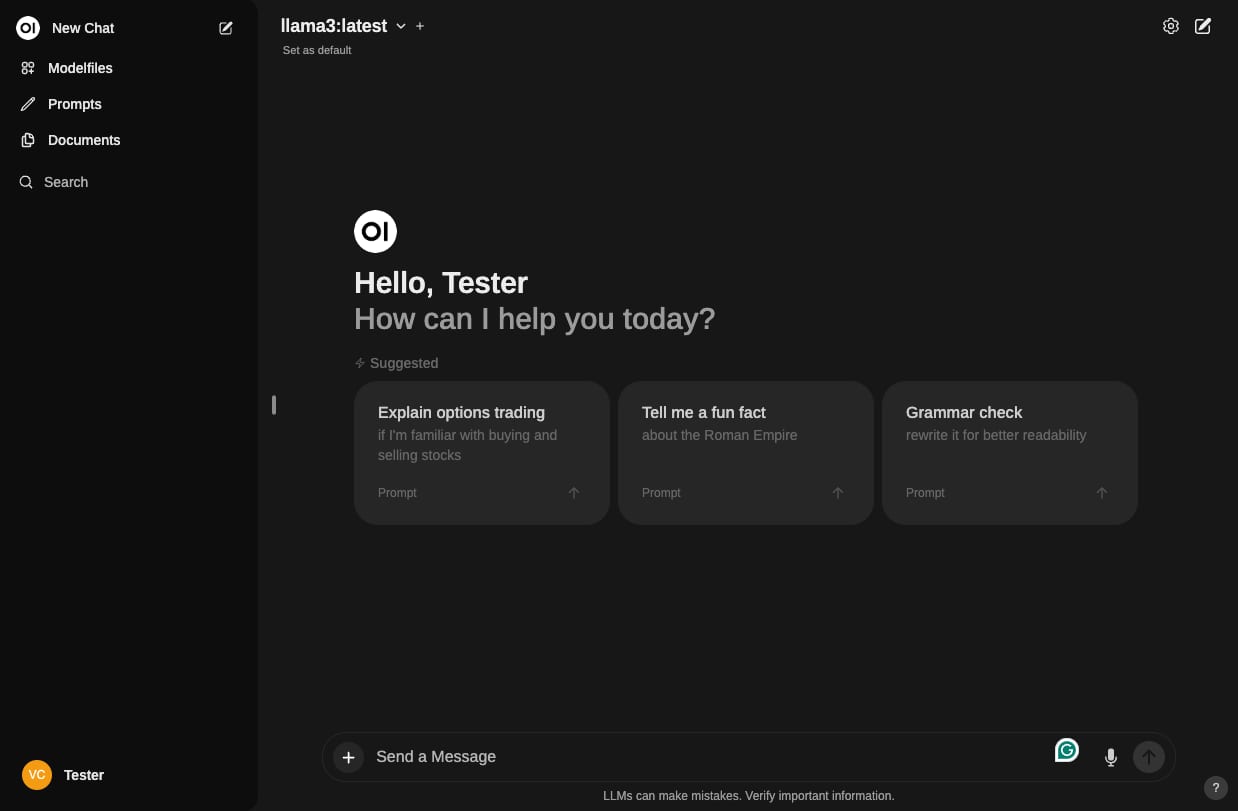This screenshot has height=811, width=1238.
Task: Click the new chat pencil icon in top-right corner
Action: (1203, 26)
